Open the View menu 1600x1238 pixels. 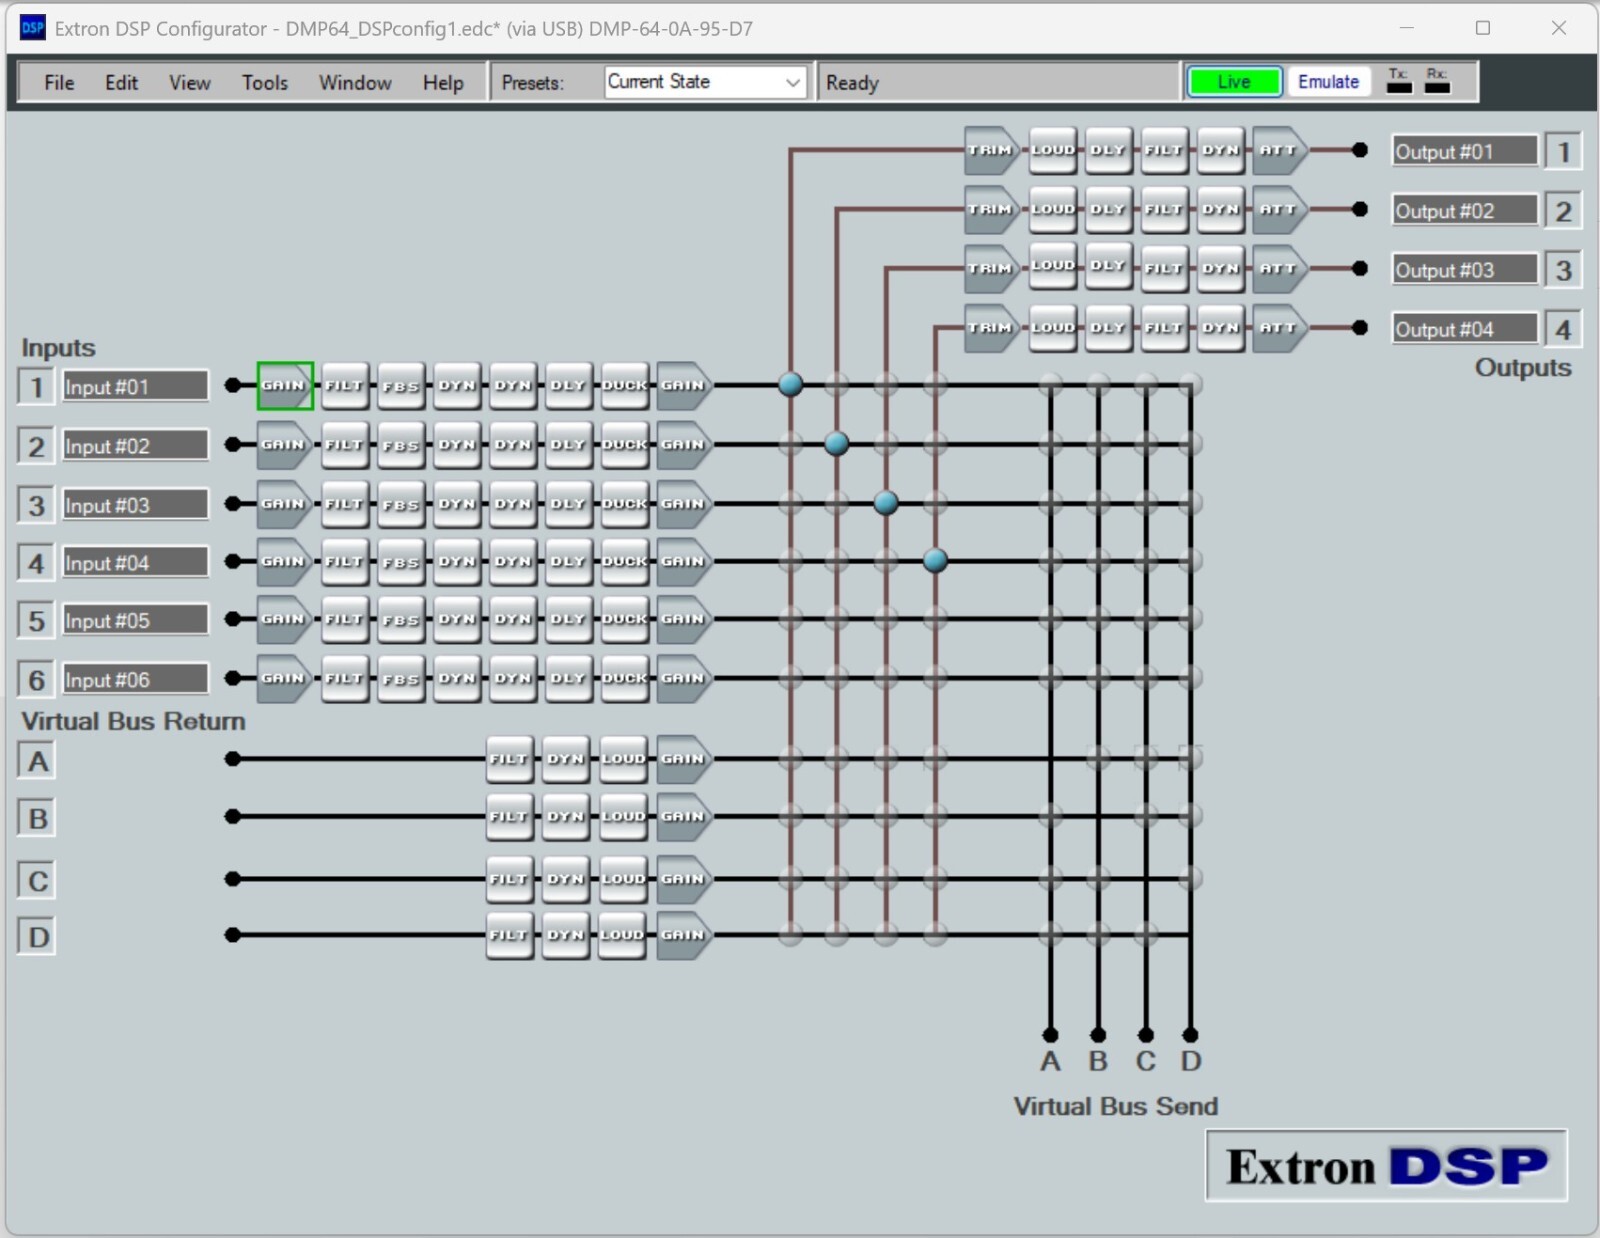(189, 83)
